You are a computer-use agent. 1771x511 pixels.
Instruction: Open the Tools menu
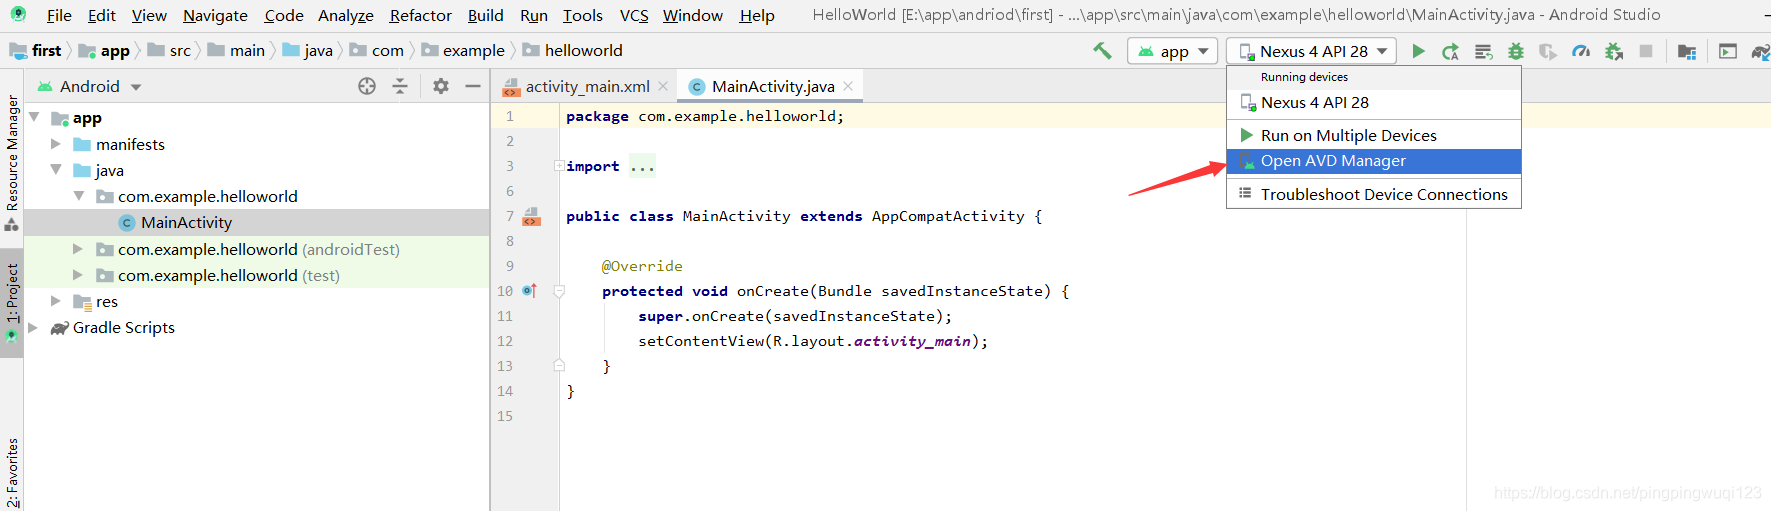pos(583,15)
